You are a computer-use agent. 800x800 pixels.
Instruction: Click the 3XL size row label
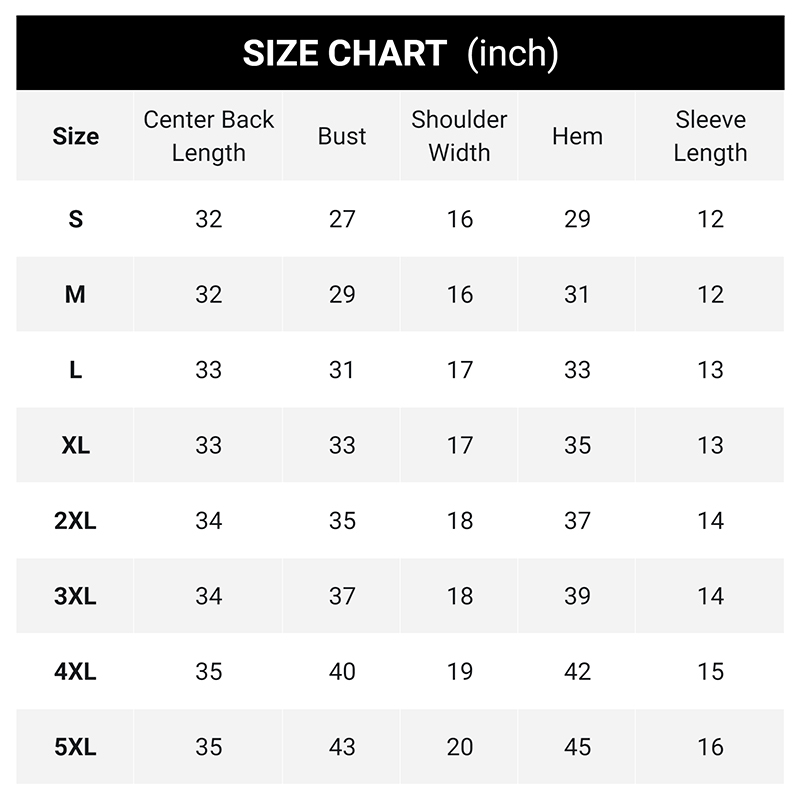[x=76, y=596]
